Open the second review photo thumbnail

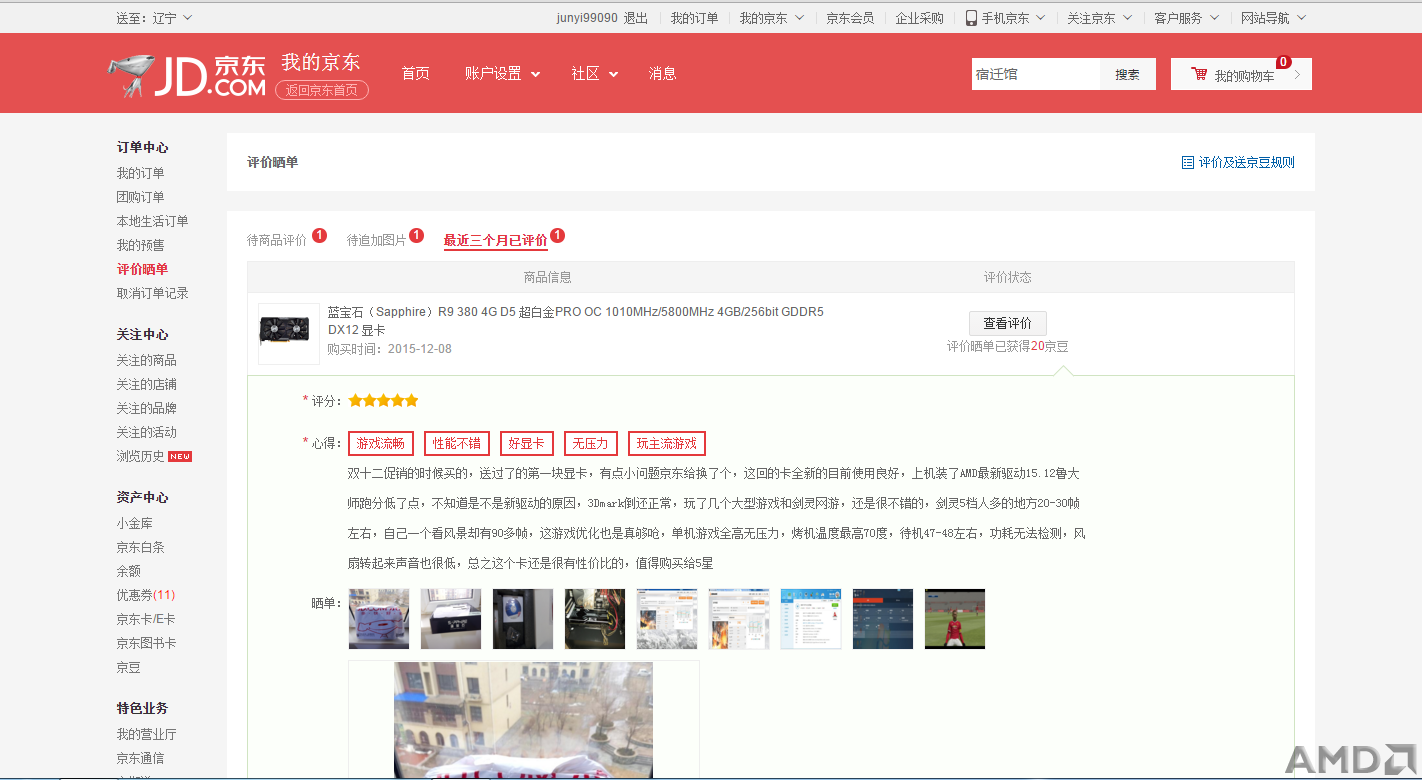pos(451,619)
